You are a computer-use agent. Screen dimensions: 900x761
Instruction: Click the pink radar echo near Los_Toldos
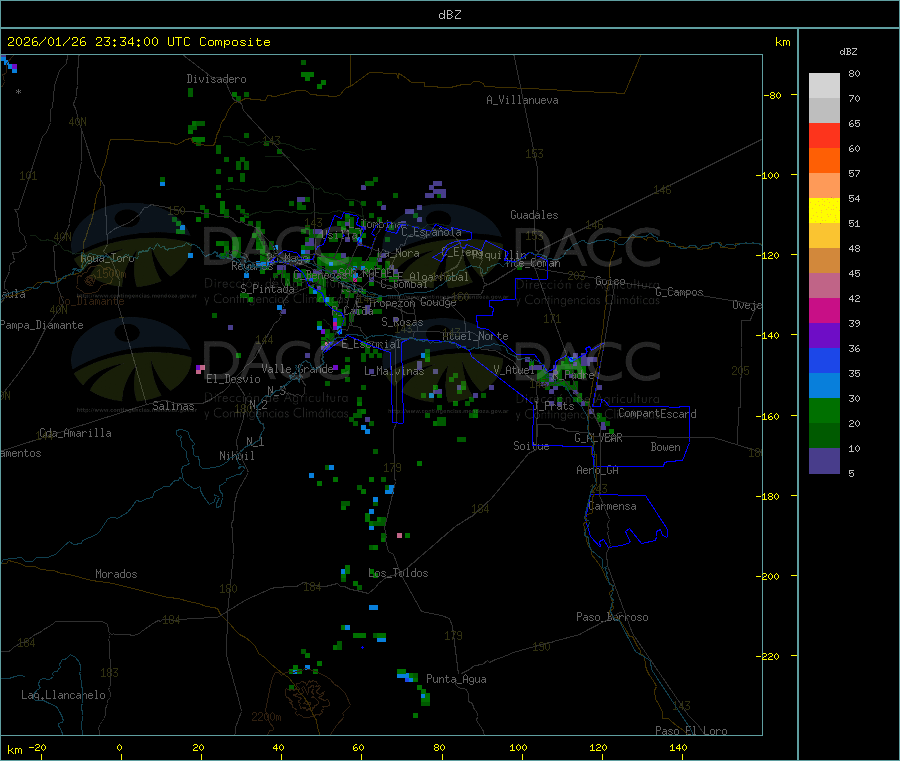pyautogui.click(x=399, y=535)
